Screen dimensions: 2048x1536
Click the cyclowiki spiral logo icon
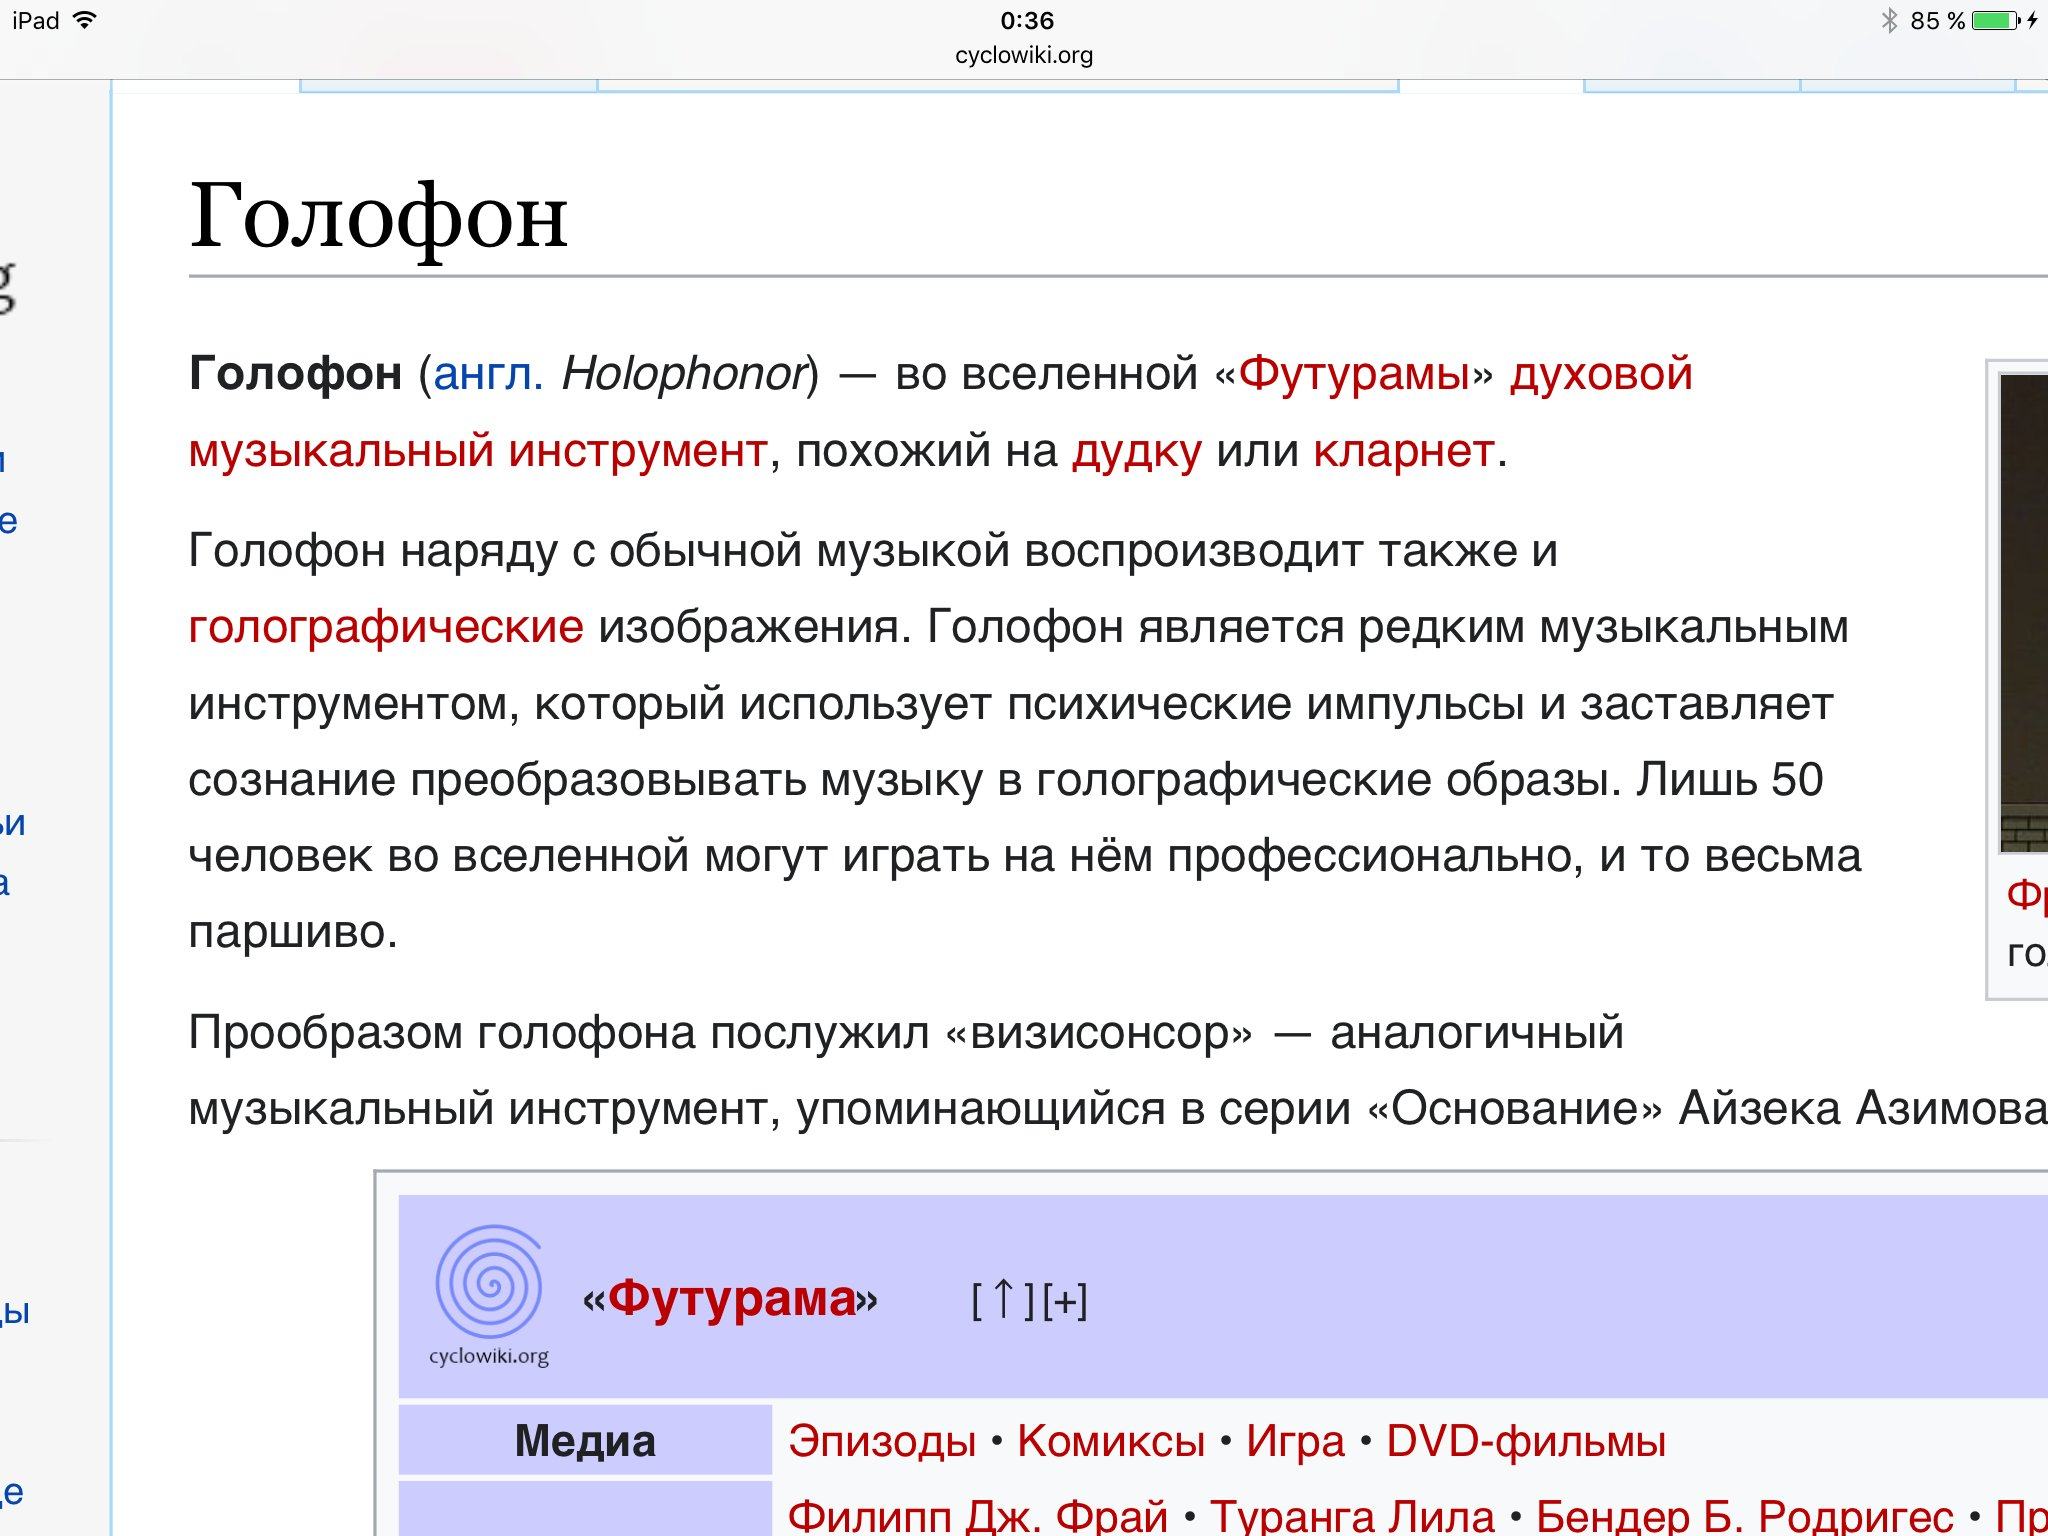(489, 1283)
